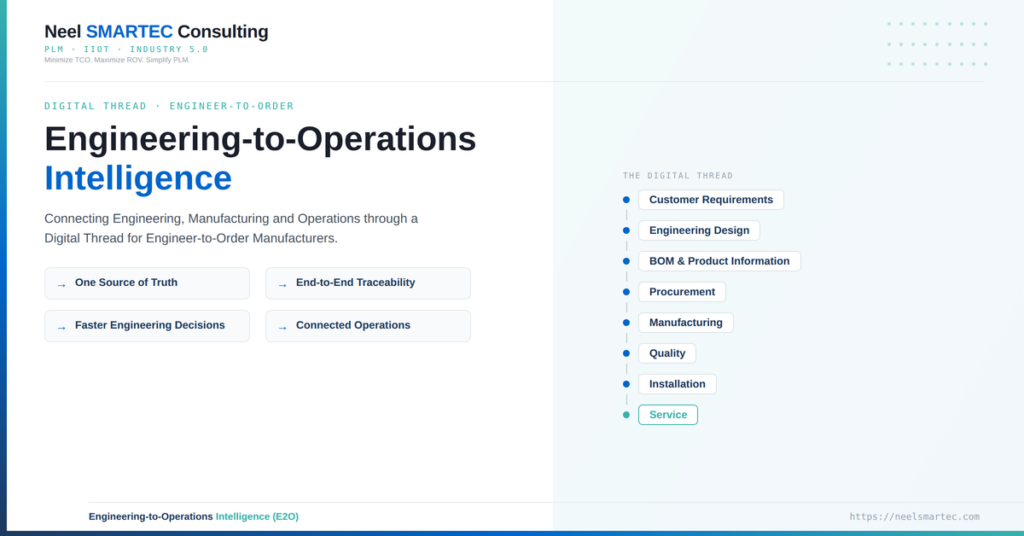Select the BOM & Product Information step
This screenshot has width=1024, height=536.
point(719,261)
